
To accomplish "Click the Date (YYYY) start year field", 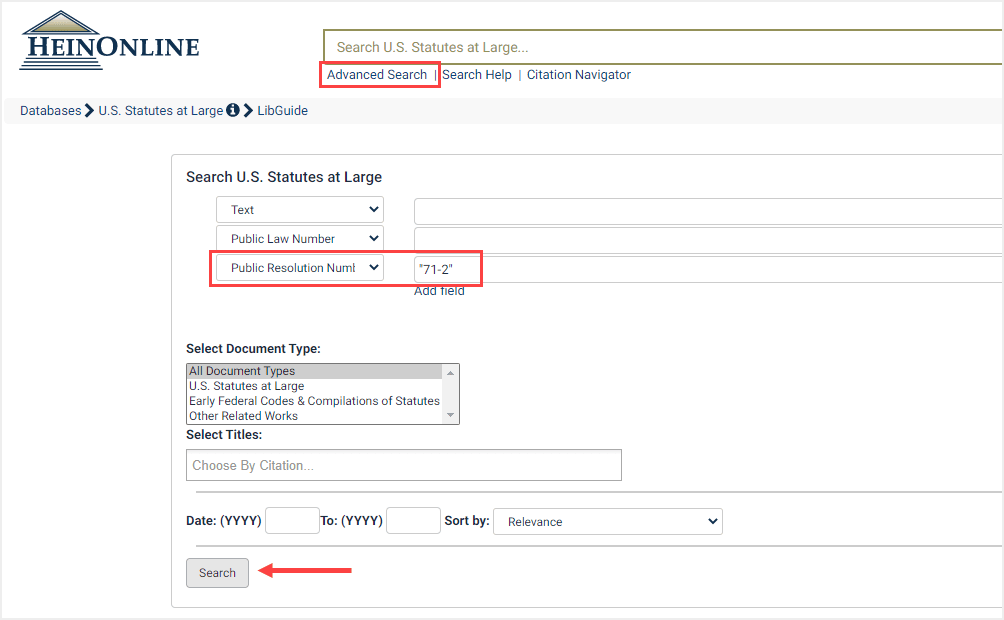I will click(293, 521).
